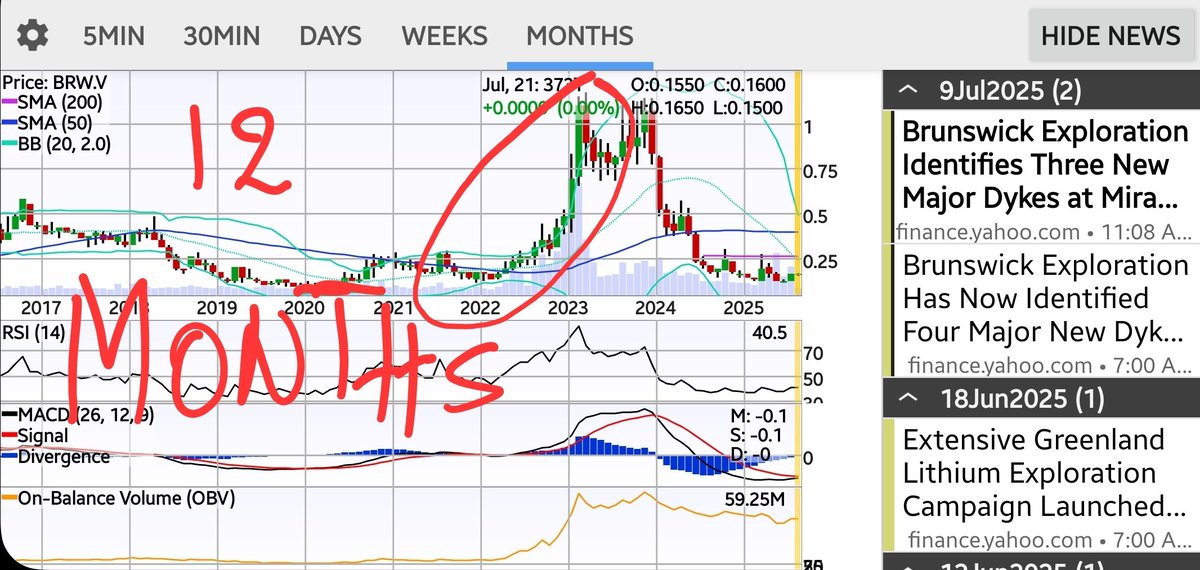Switch to the 30MIN timeframe tab
1200x570 pixels.
pyautogui.click(x=222, y=37)
